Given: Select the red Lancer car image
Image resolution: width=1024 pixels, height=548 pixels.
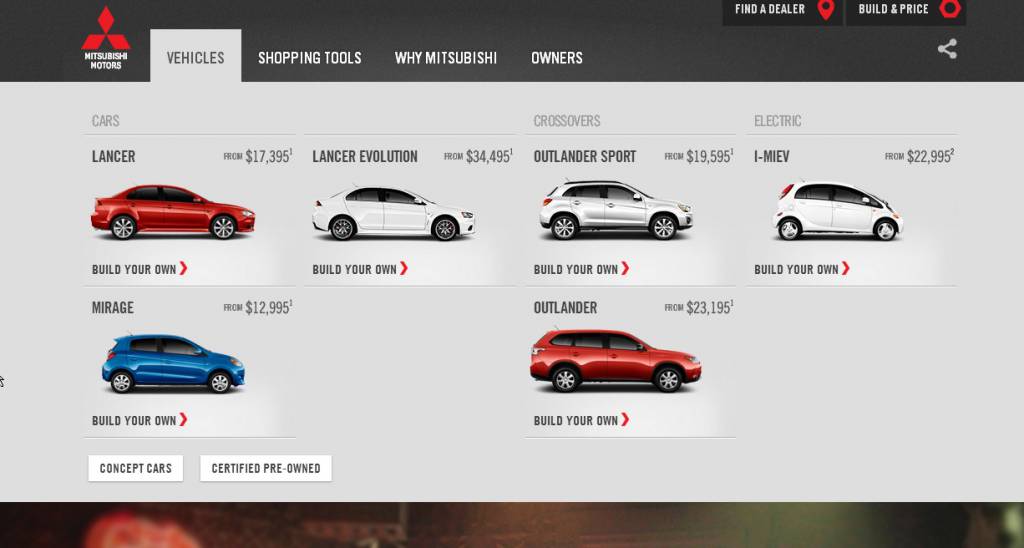Looking at the screenshot, I should tap(173, 212).
